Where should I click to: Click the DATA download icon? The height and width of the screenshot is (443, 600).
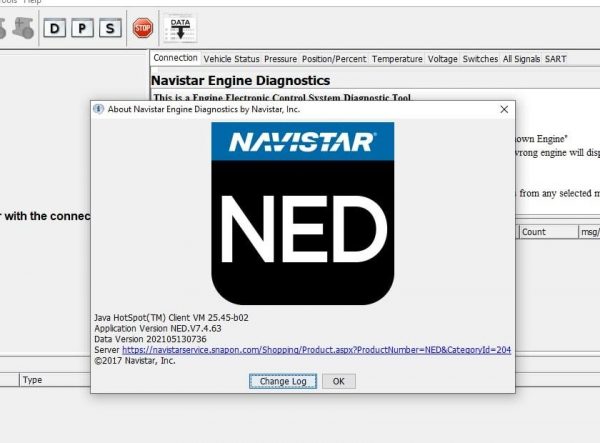(180, 29)
